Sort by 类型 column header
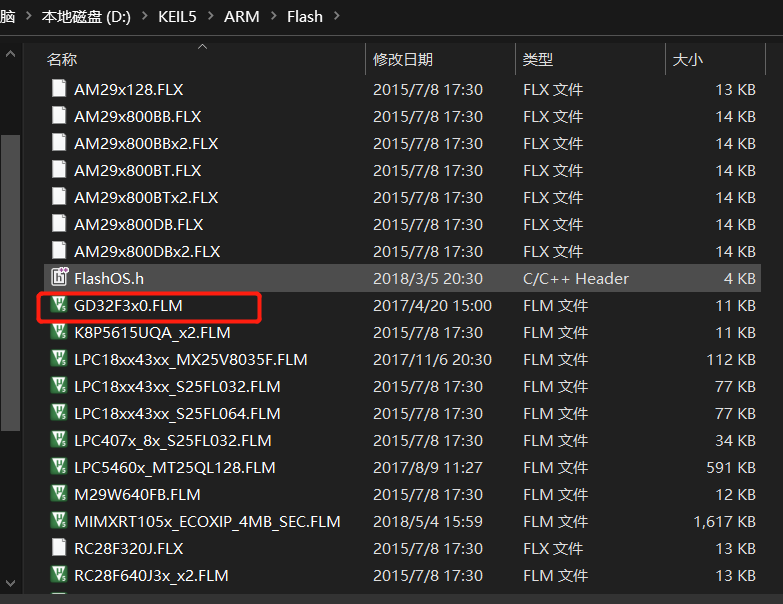The height and width of the screenshot is (604, 783). tap(538, 59)
